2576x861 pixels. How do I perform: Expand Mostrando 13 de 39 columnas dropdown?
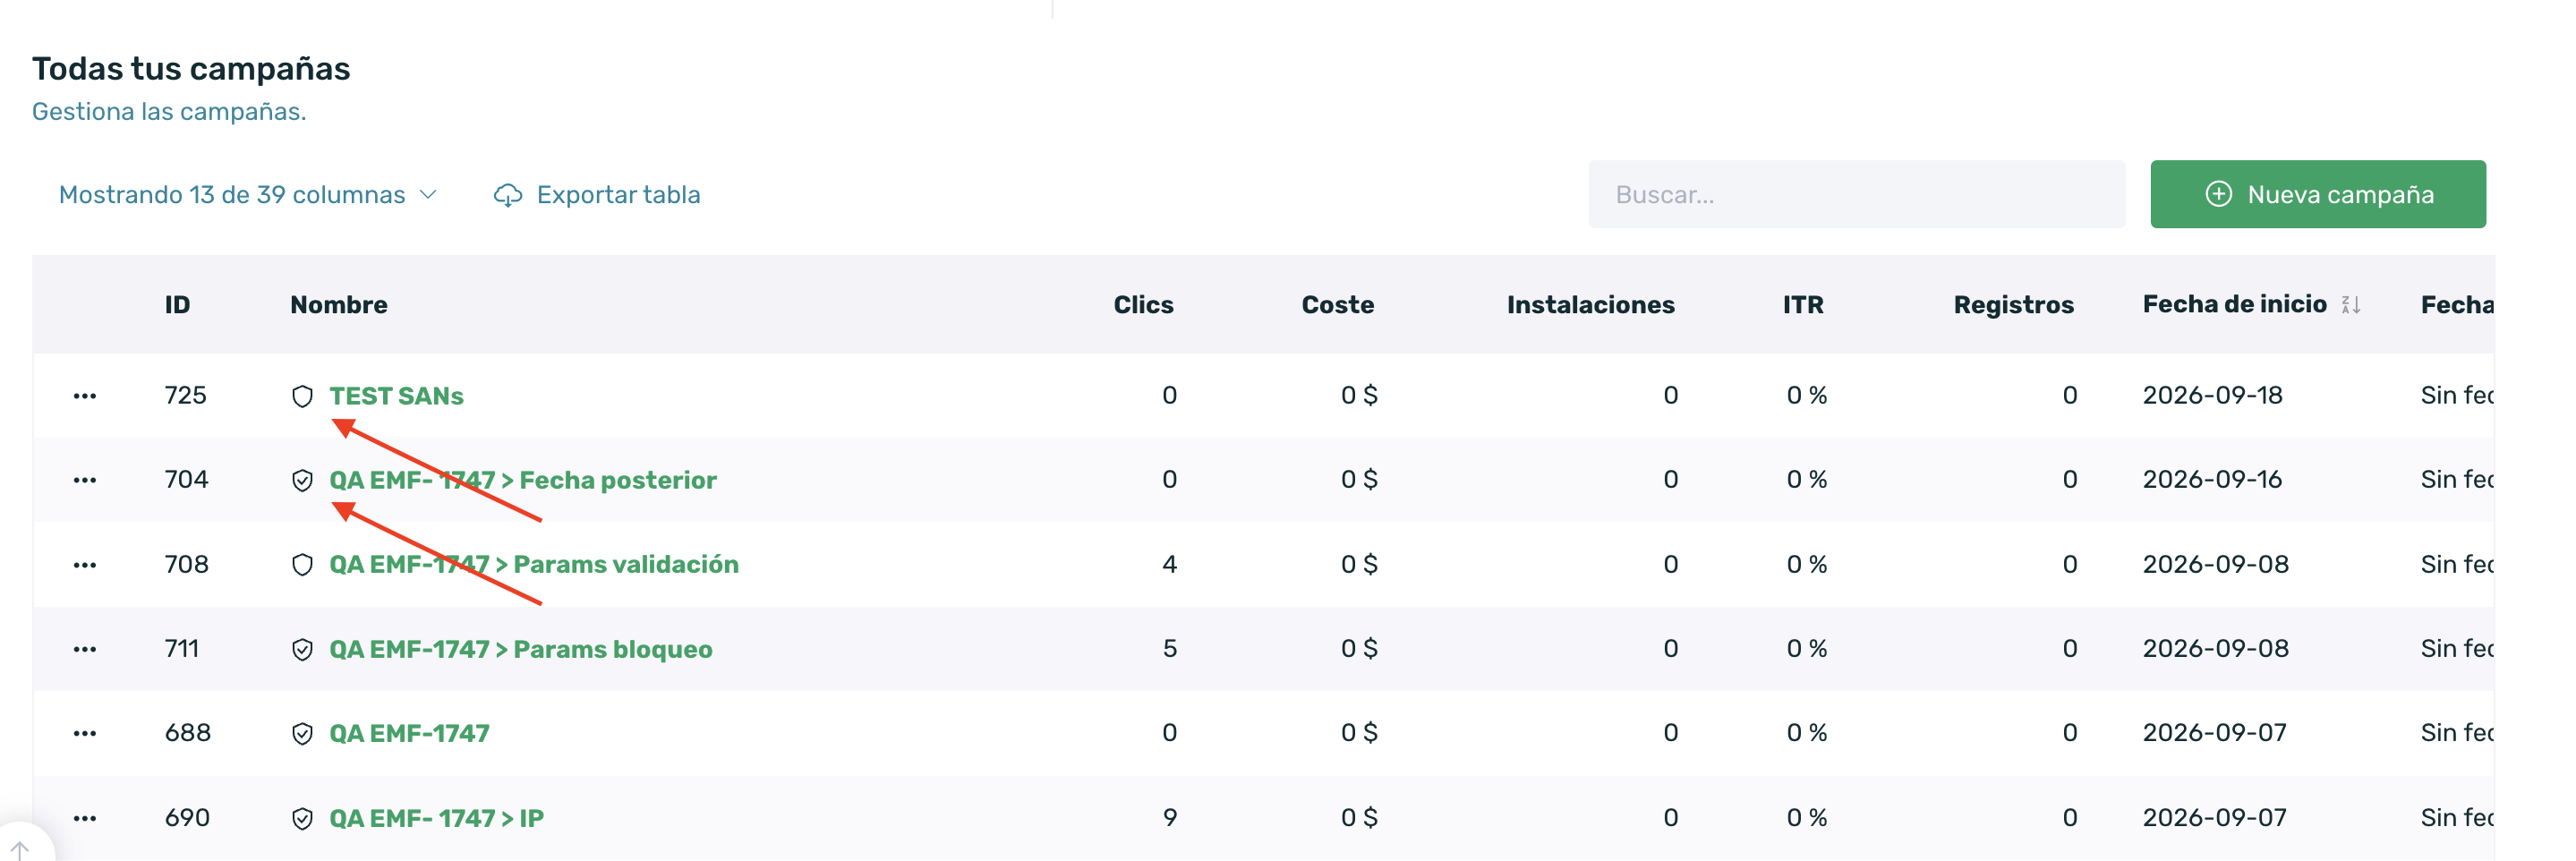248,194
